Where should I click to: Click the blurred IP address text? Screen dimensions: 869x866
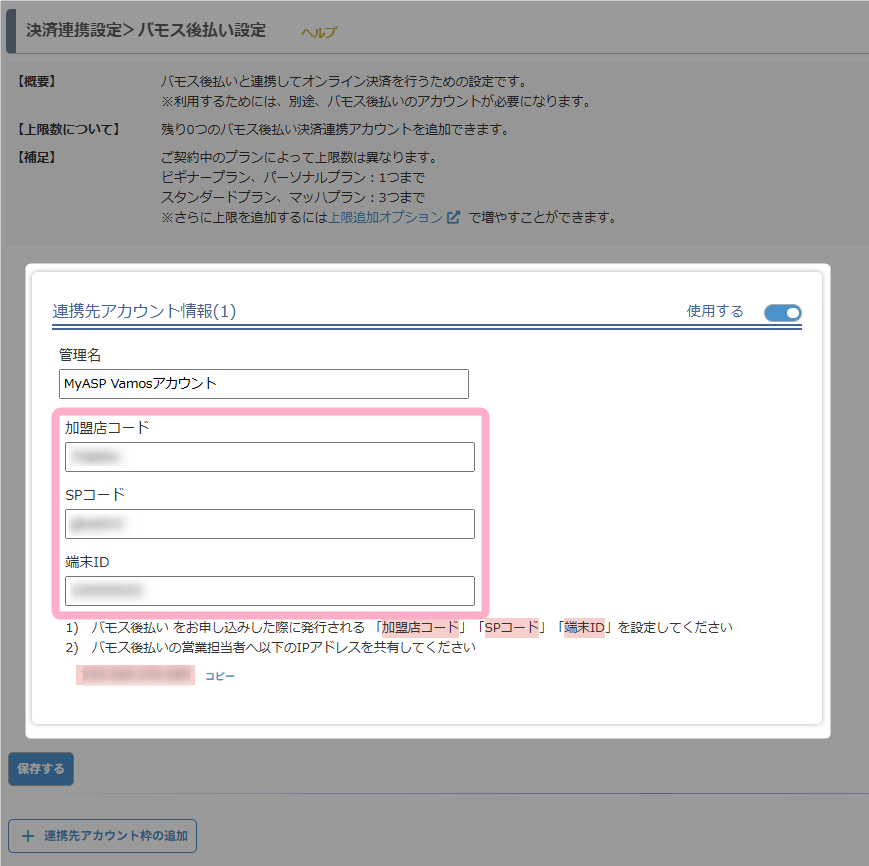coord(135,676)
